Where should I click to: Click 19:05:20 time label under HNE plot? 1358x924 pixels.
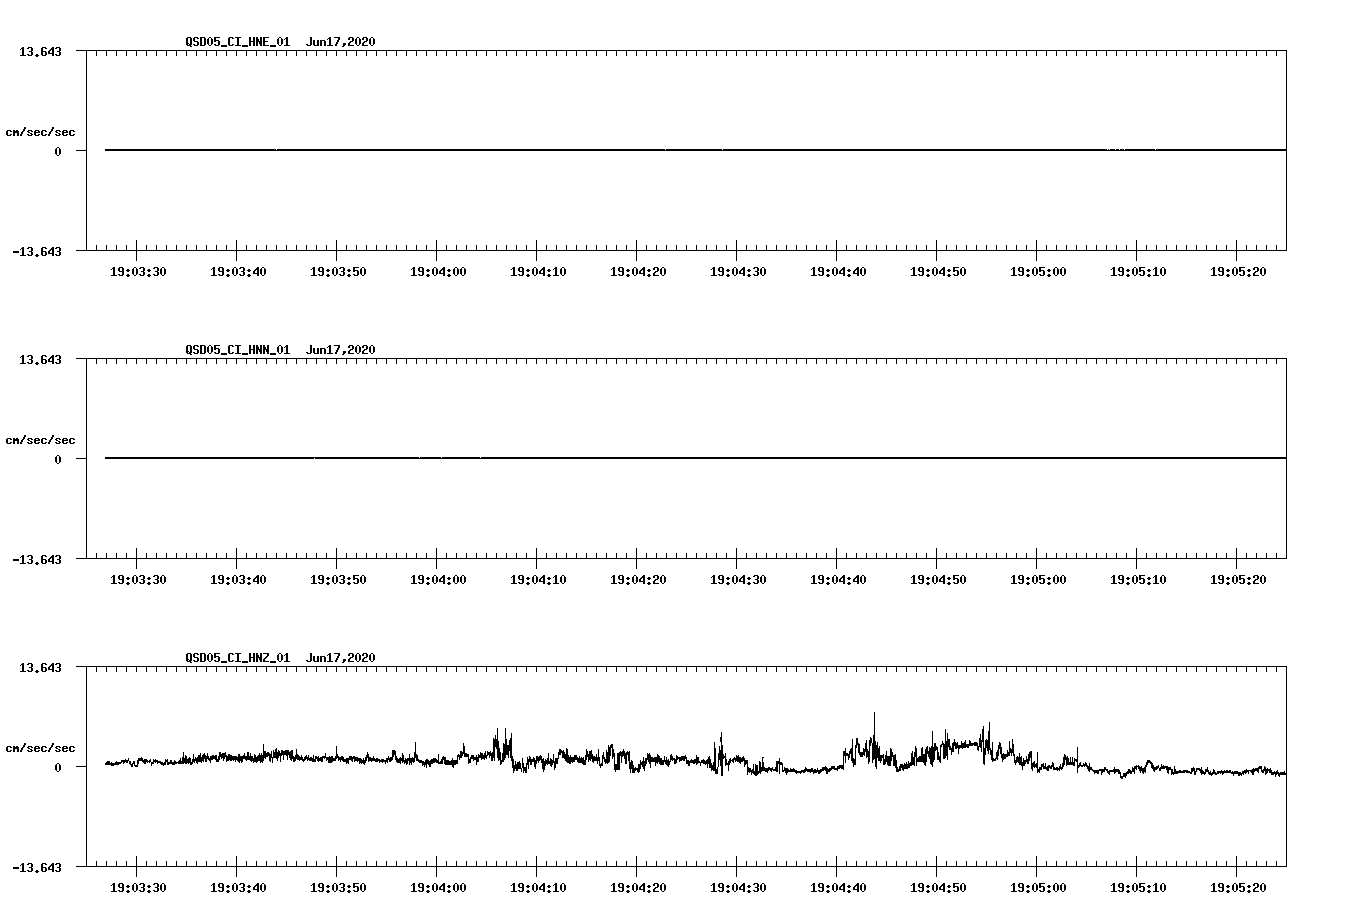(1238, 271)
